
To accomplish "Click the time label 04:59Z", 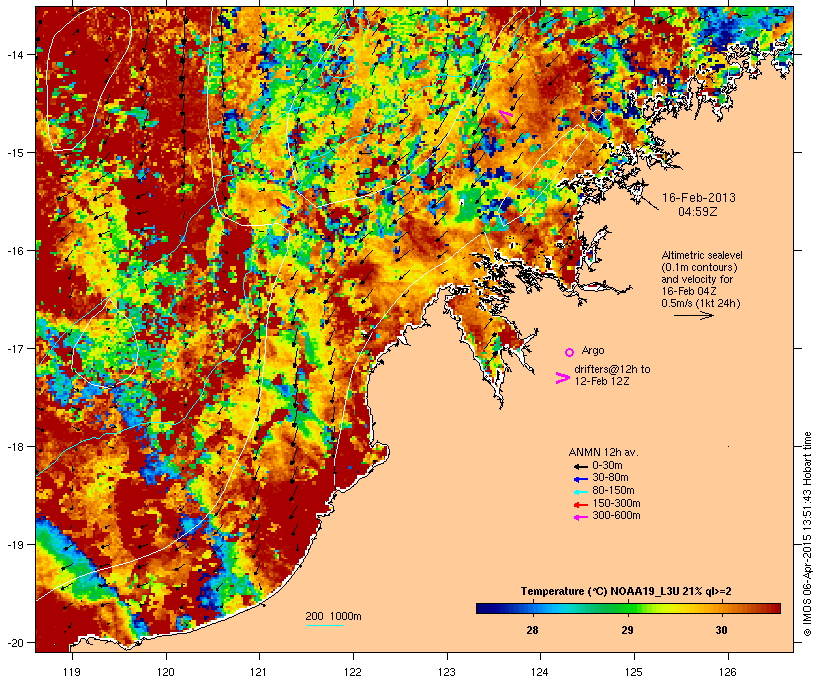I will (x=698, y=212).
